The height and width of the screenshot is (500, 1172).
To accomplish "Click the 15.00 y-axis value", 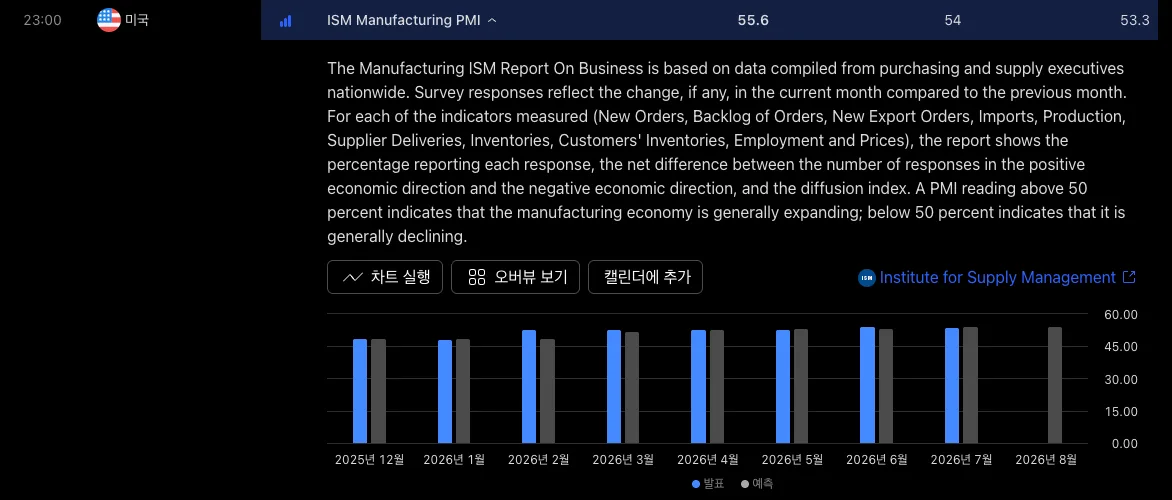I will (x=1121, y=411).
